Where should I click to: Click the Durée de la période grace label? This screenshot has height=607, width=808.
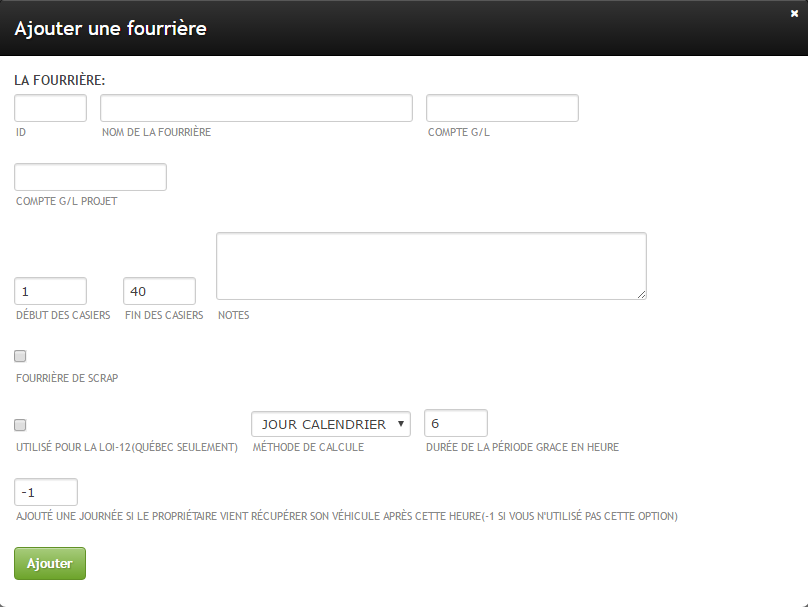click(x=522, y=447)
